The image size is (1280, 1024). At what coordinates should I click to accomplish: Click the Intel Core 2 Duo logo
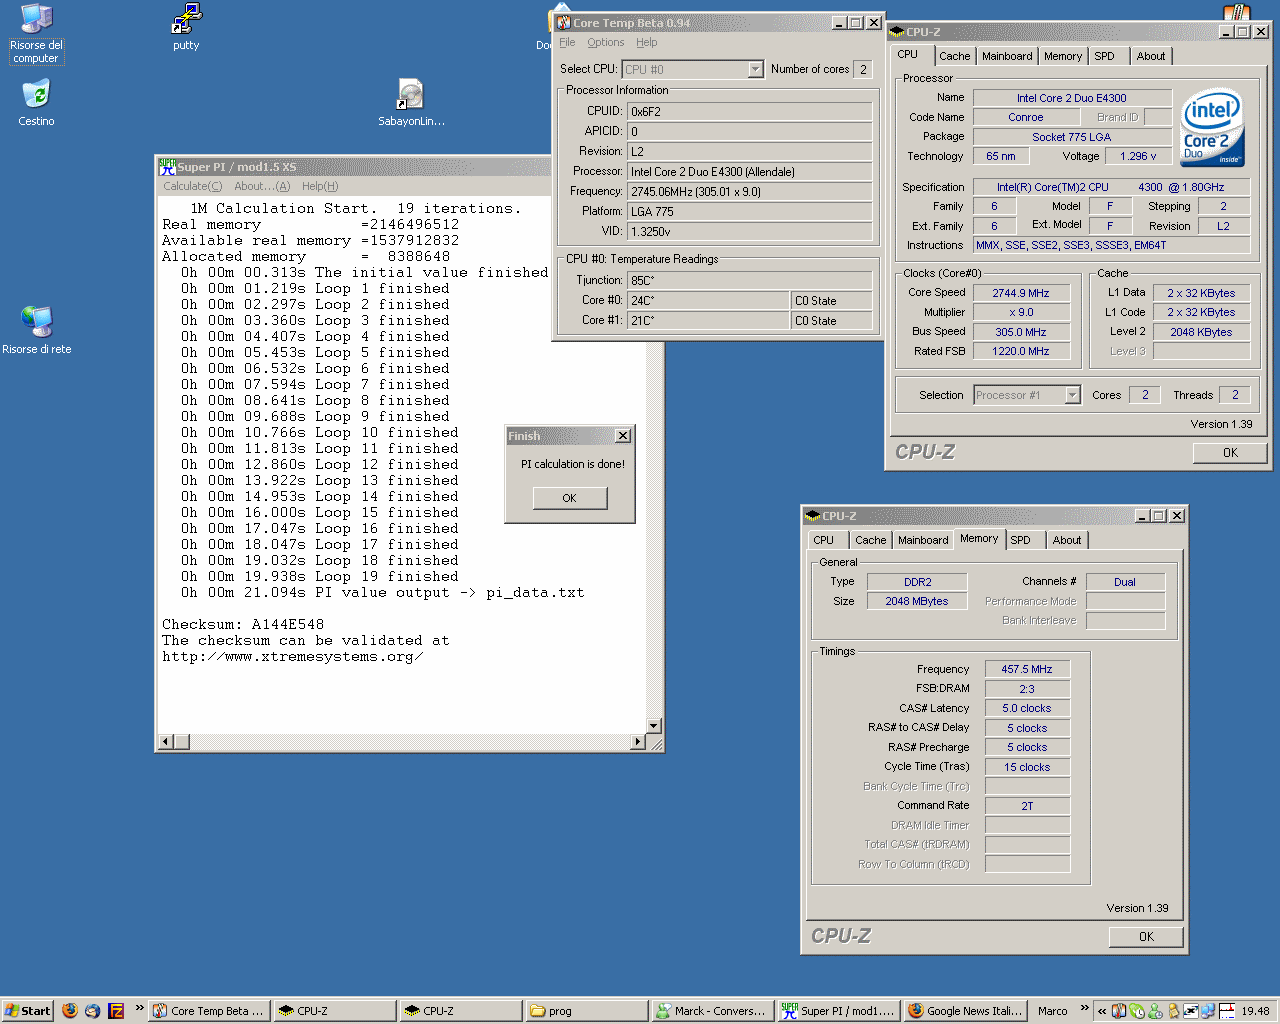(x=1212, y=128)
